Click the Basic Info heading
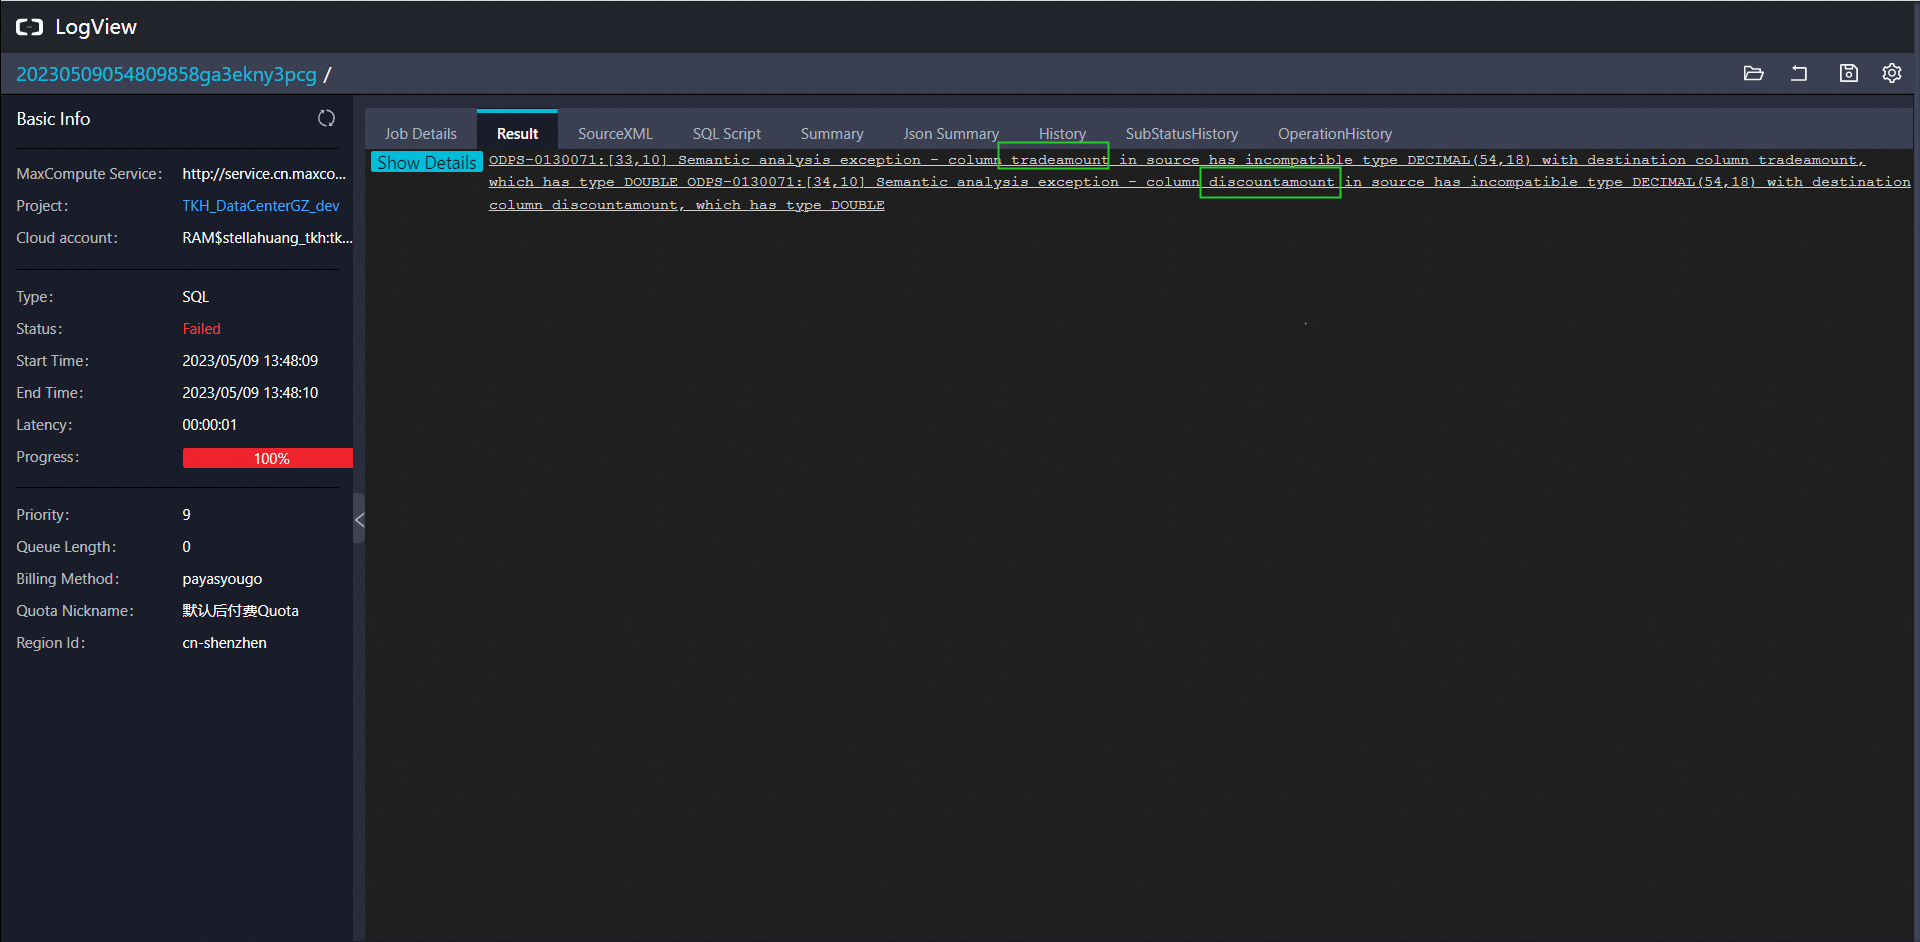This screenshot has width=1920, height=942. 53,118
